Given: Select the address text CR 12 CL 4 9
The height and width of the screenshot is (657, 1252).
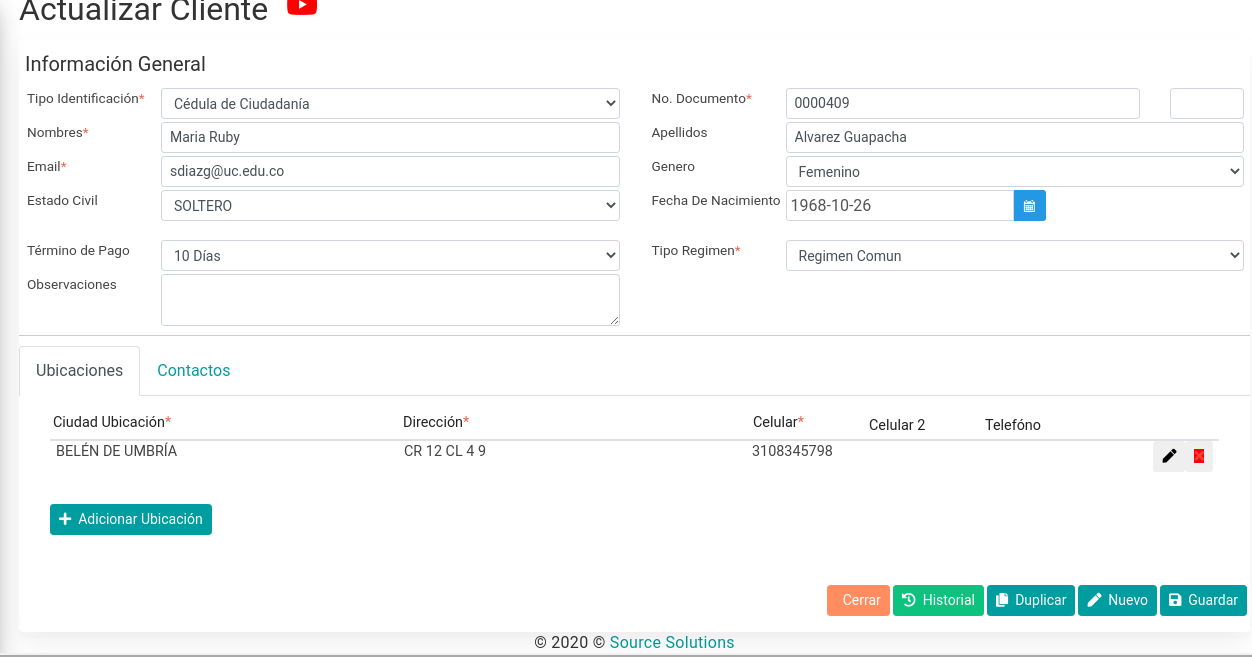Looking at the screenshot, I should pos(445,451).
